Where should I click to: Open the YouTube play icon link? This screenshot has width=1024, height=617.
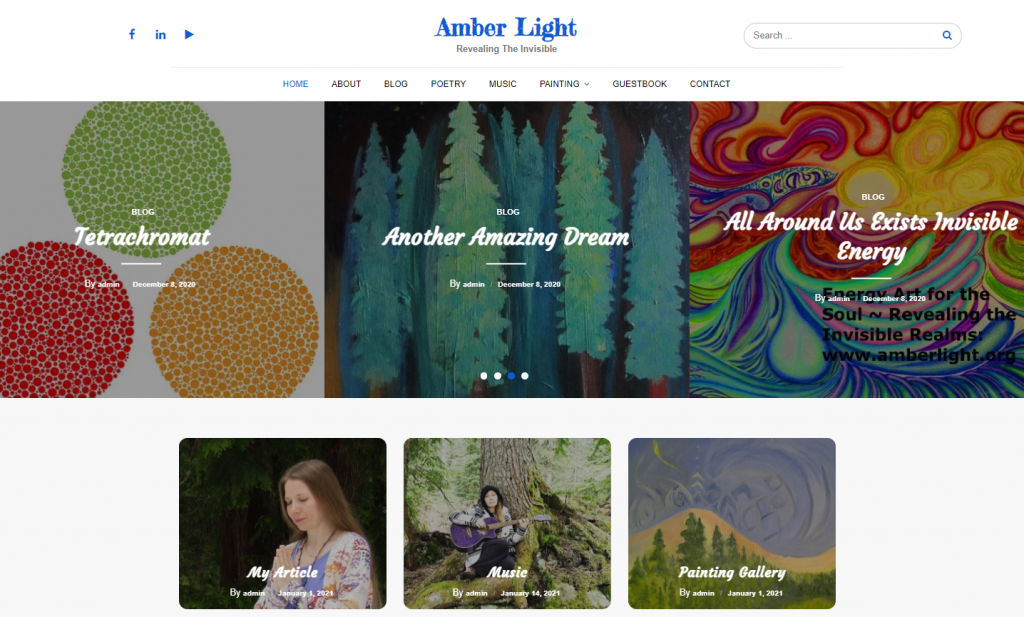[x=189, y=35]
